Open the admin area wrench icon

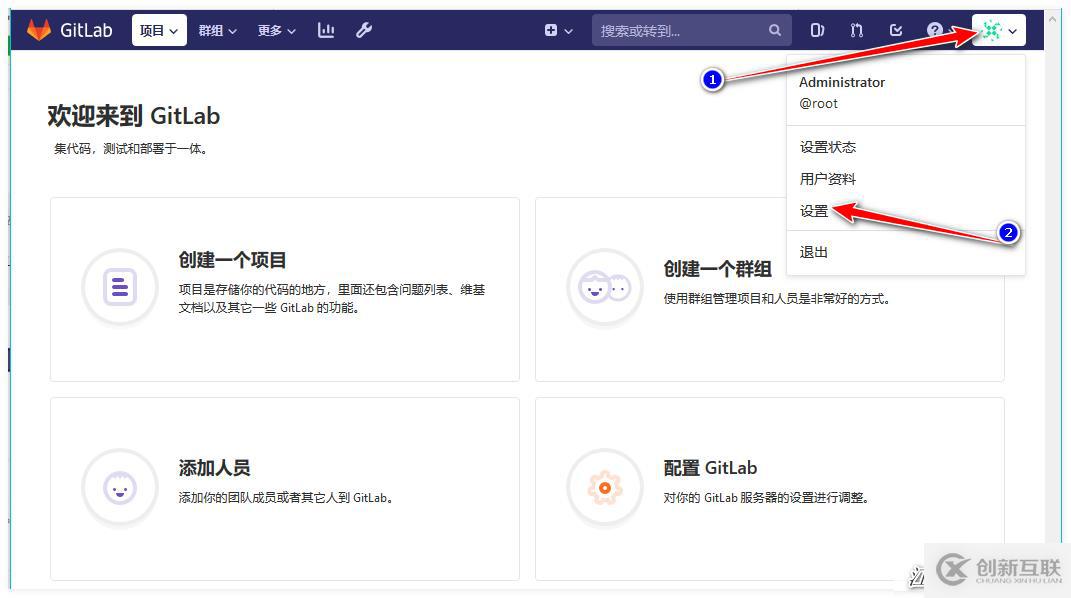[364, 30]
